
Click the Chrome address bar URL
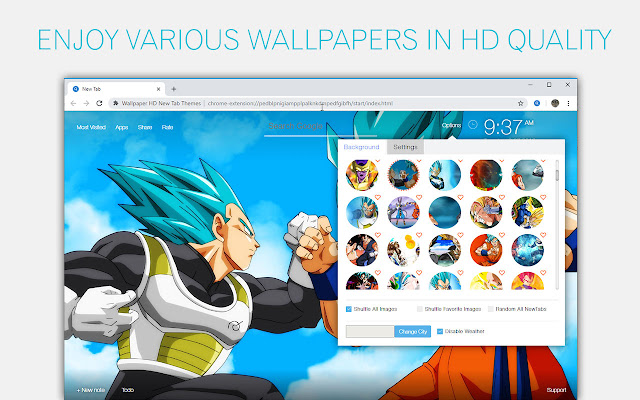(300, 103)
